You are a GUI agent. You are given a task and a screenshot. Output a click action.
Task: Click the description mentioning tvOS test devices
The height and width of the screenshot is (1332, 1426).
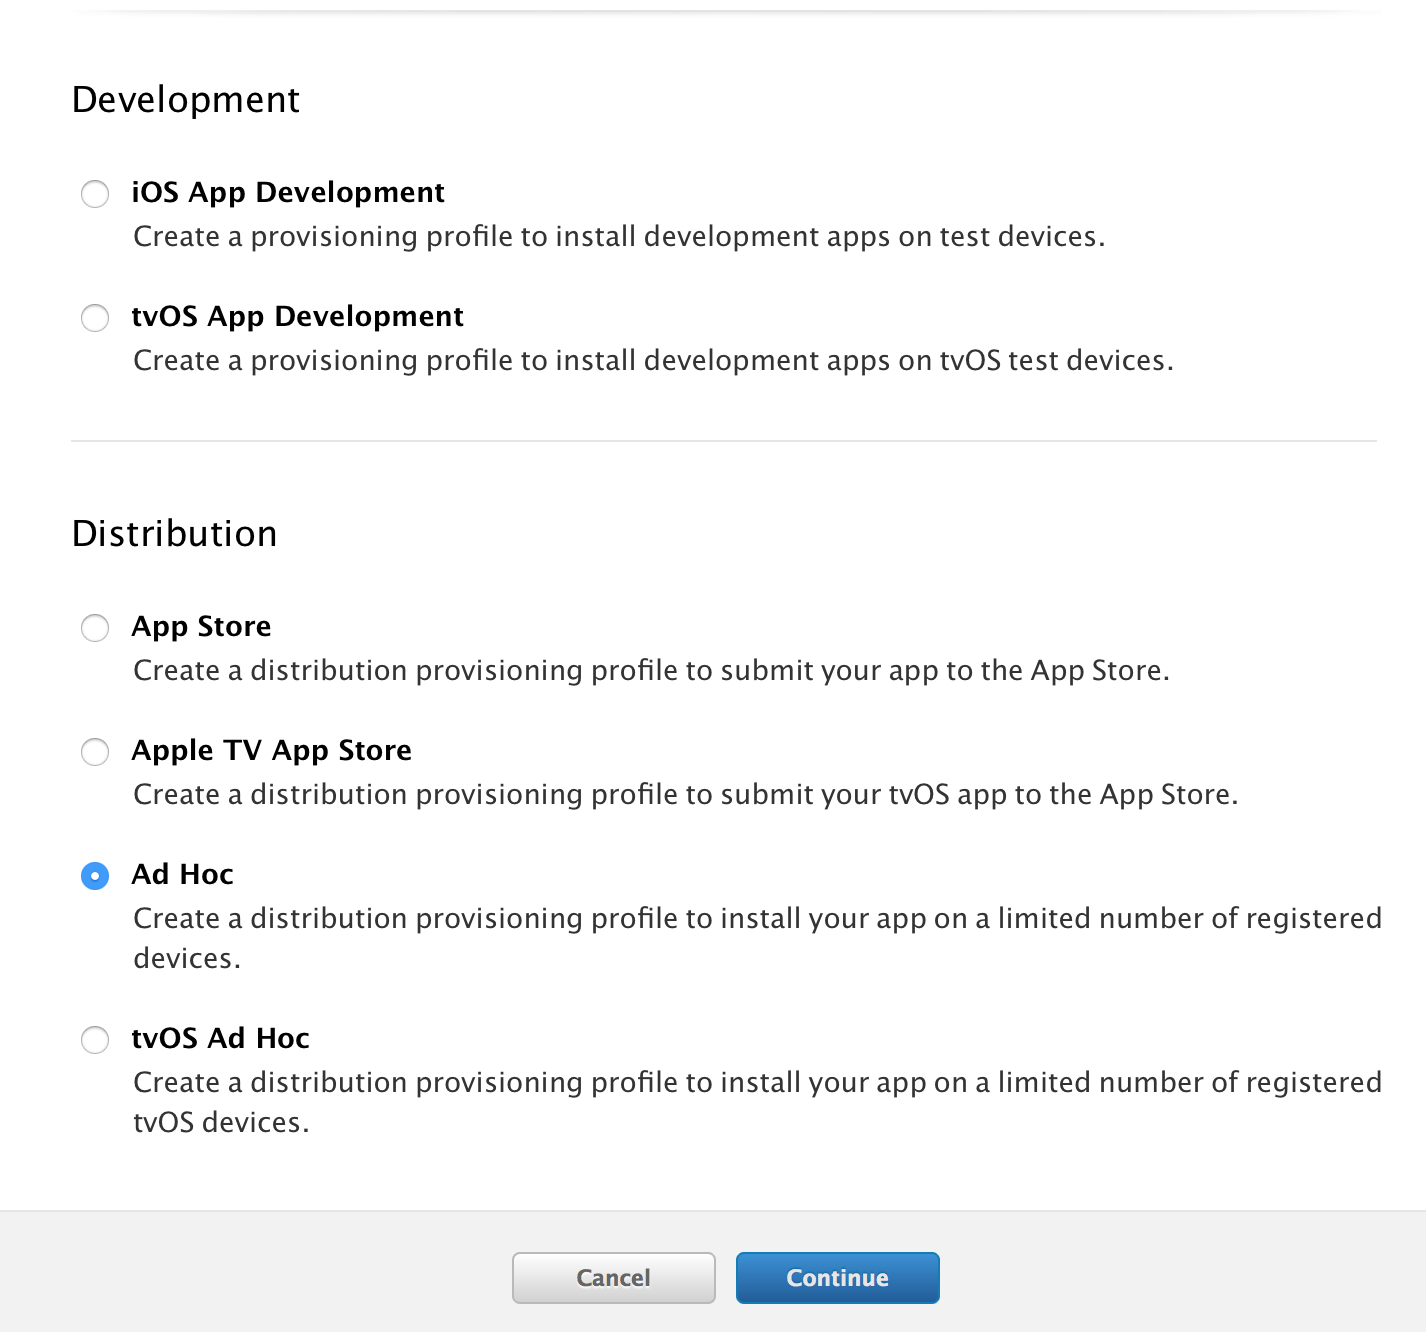pyautogui.click(x=653, y=361)
